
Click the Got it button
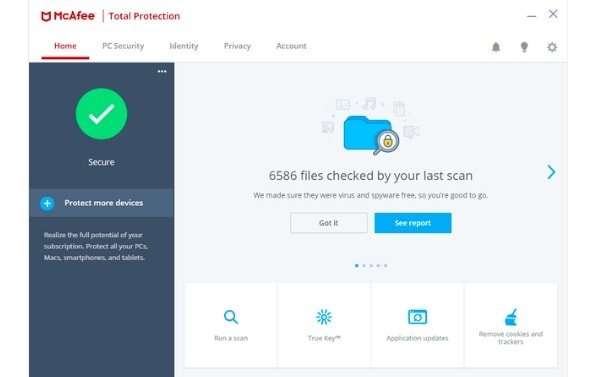tap(329, 223)
